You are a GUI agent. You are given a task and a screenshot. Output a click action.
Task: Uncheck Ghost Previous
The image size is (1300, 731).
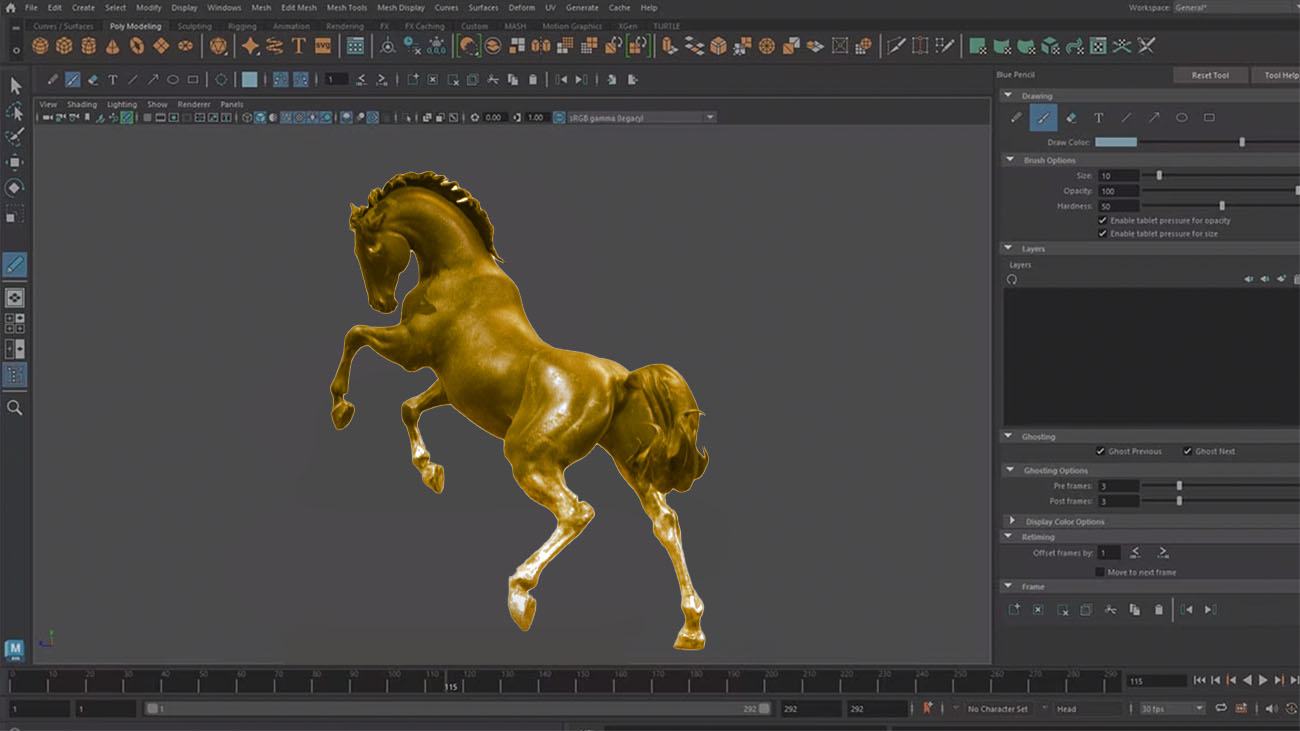(1102, 451)
